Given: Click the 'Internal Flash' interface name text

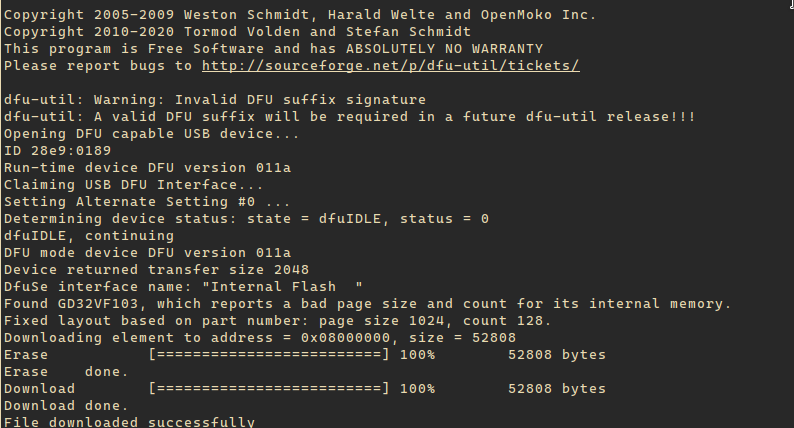Looking at the screenshot, I should (x=273, y=287).
